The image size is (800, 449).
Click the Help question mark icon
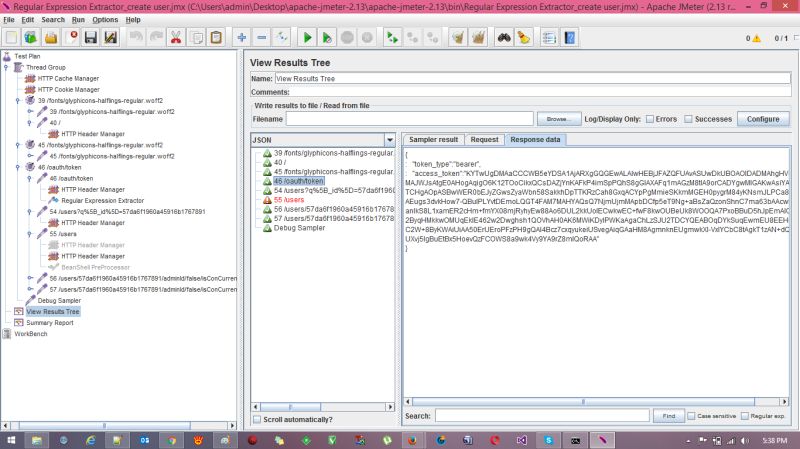point(570,37)
